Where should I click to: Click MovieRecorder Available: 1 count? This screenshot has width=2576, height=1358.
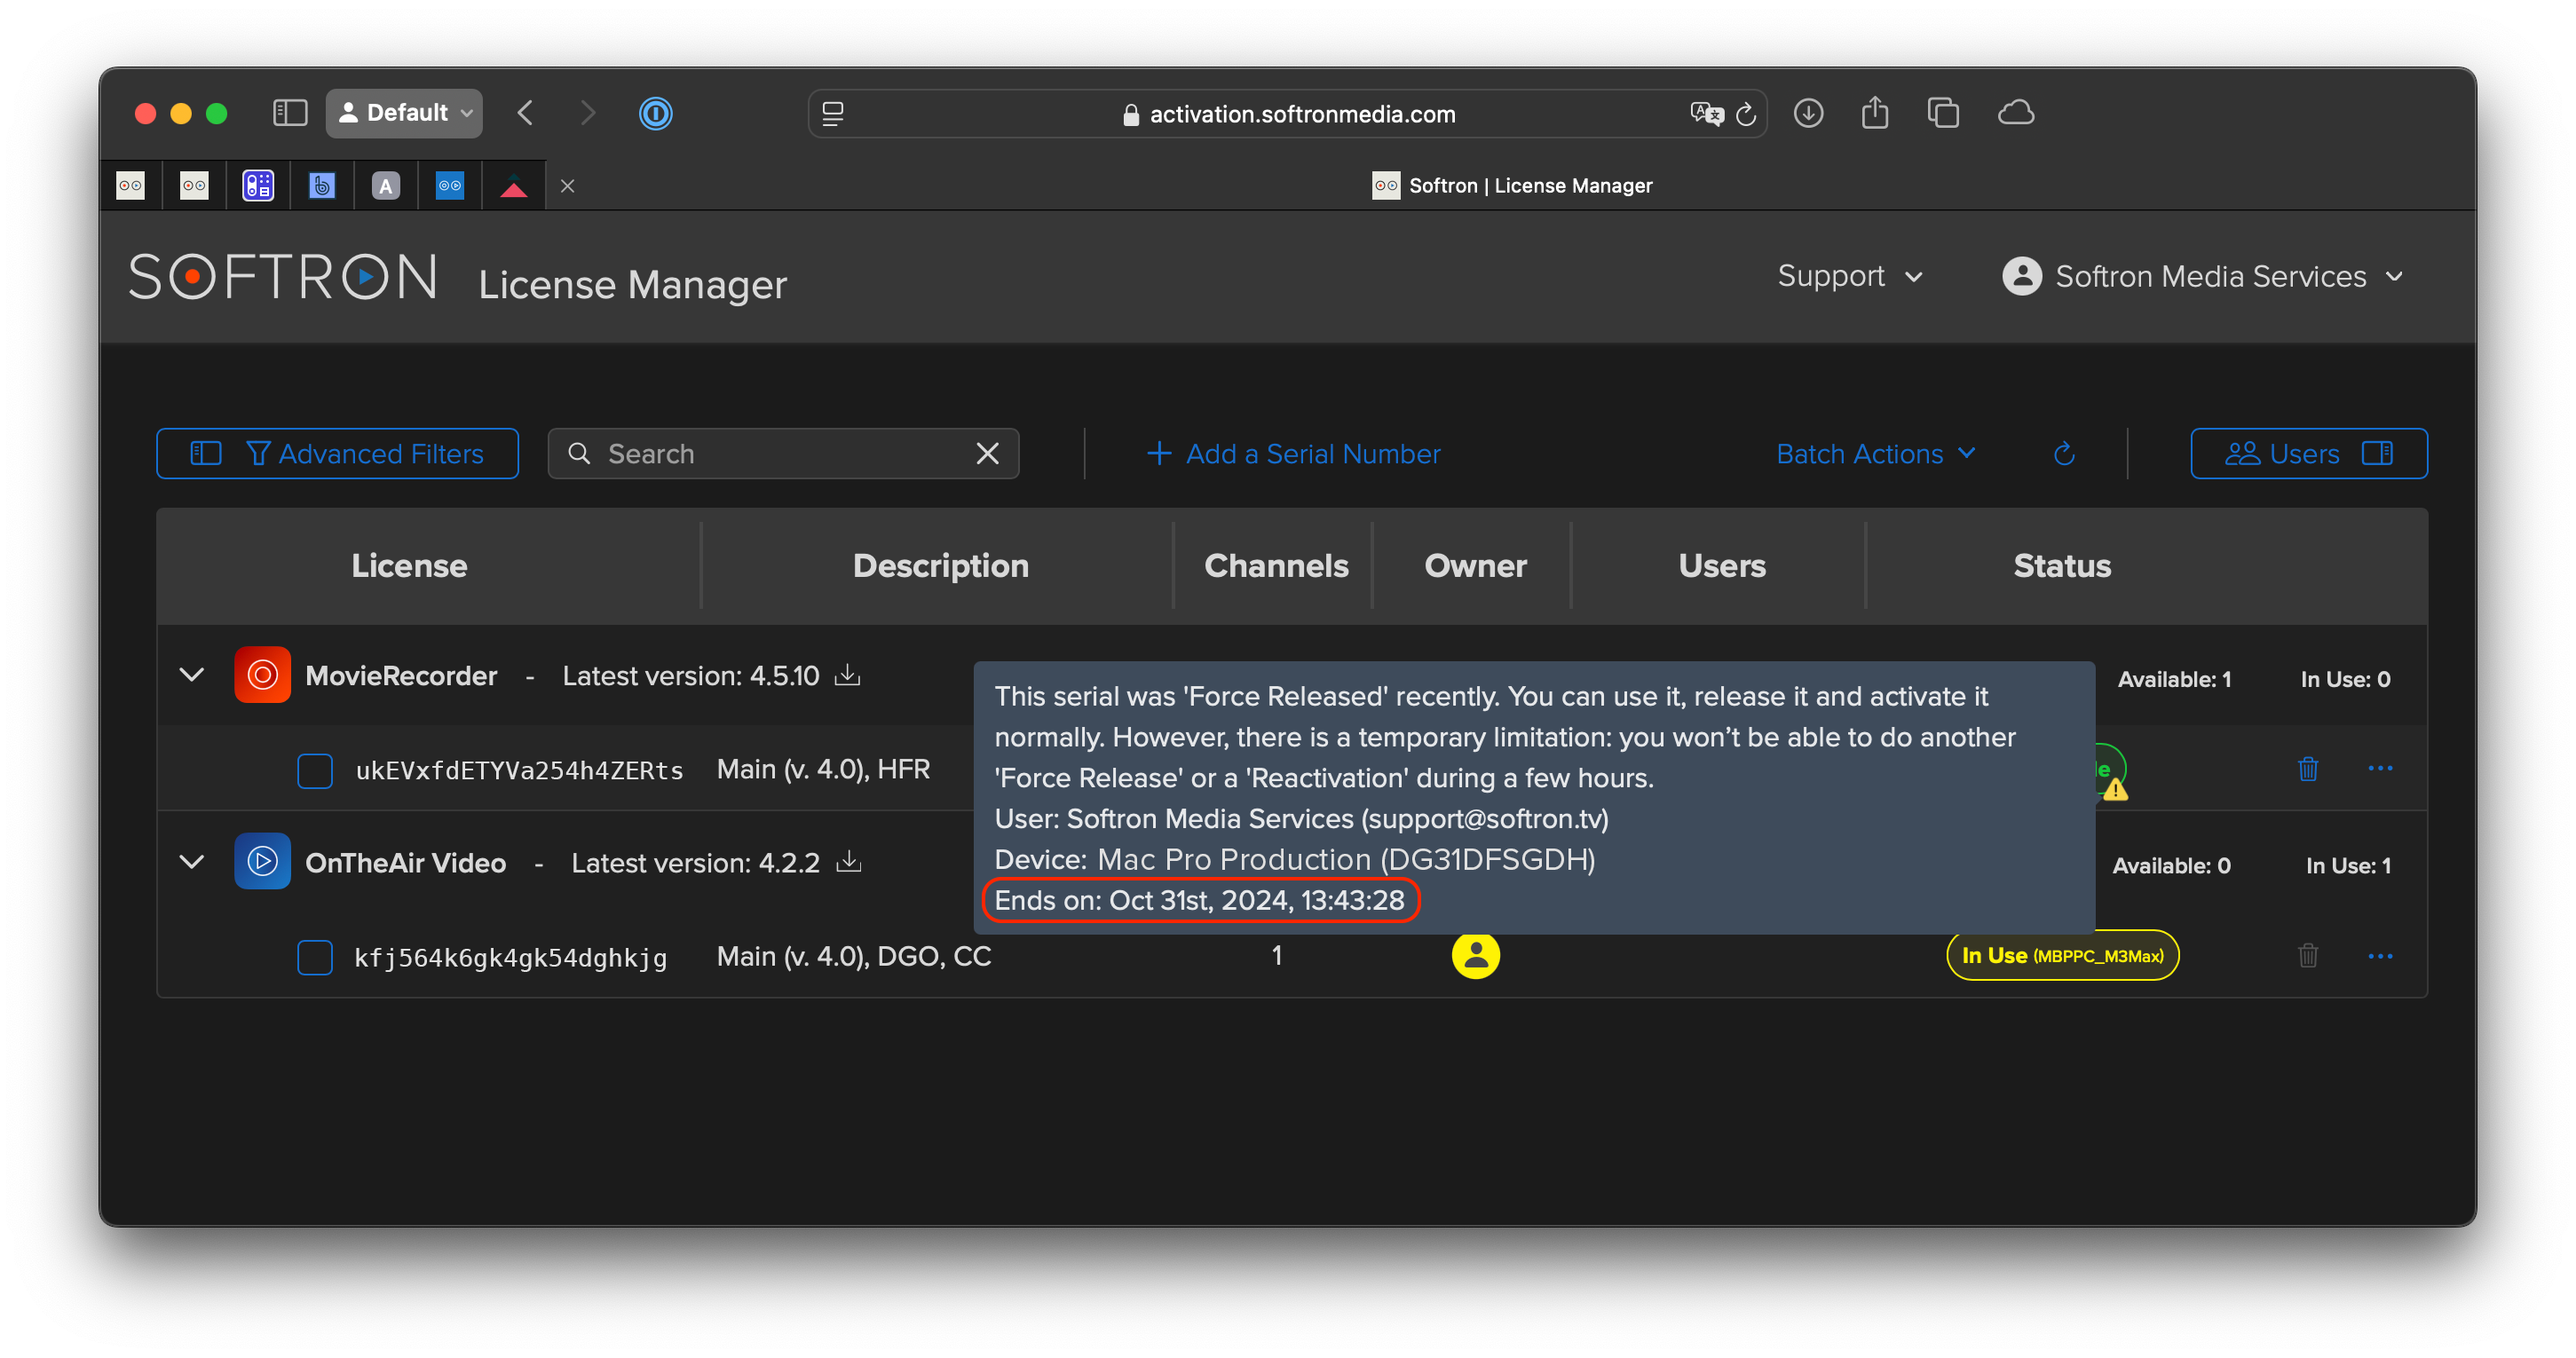point(2174,679)
